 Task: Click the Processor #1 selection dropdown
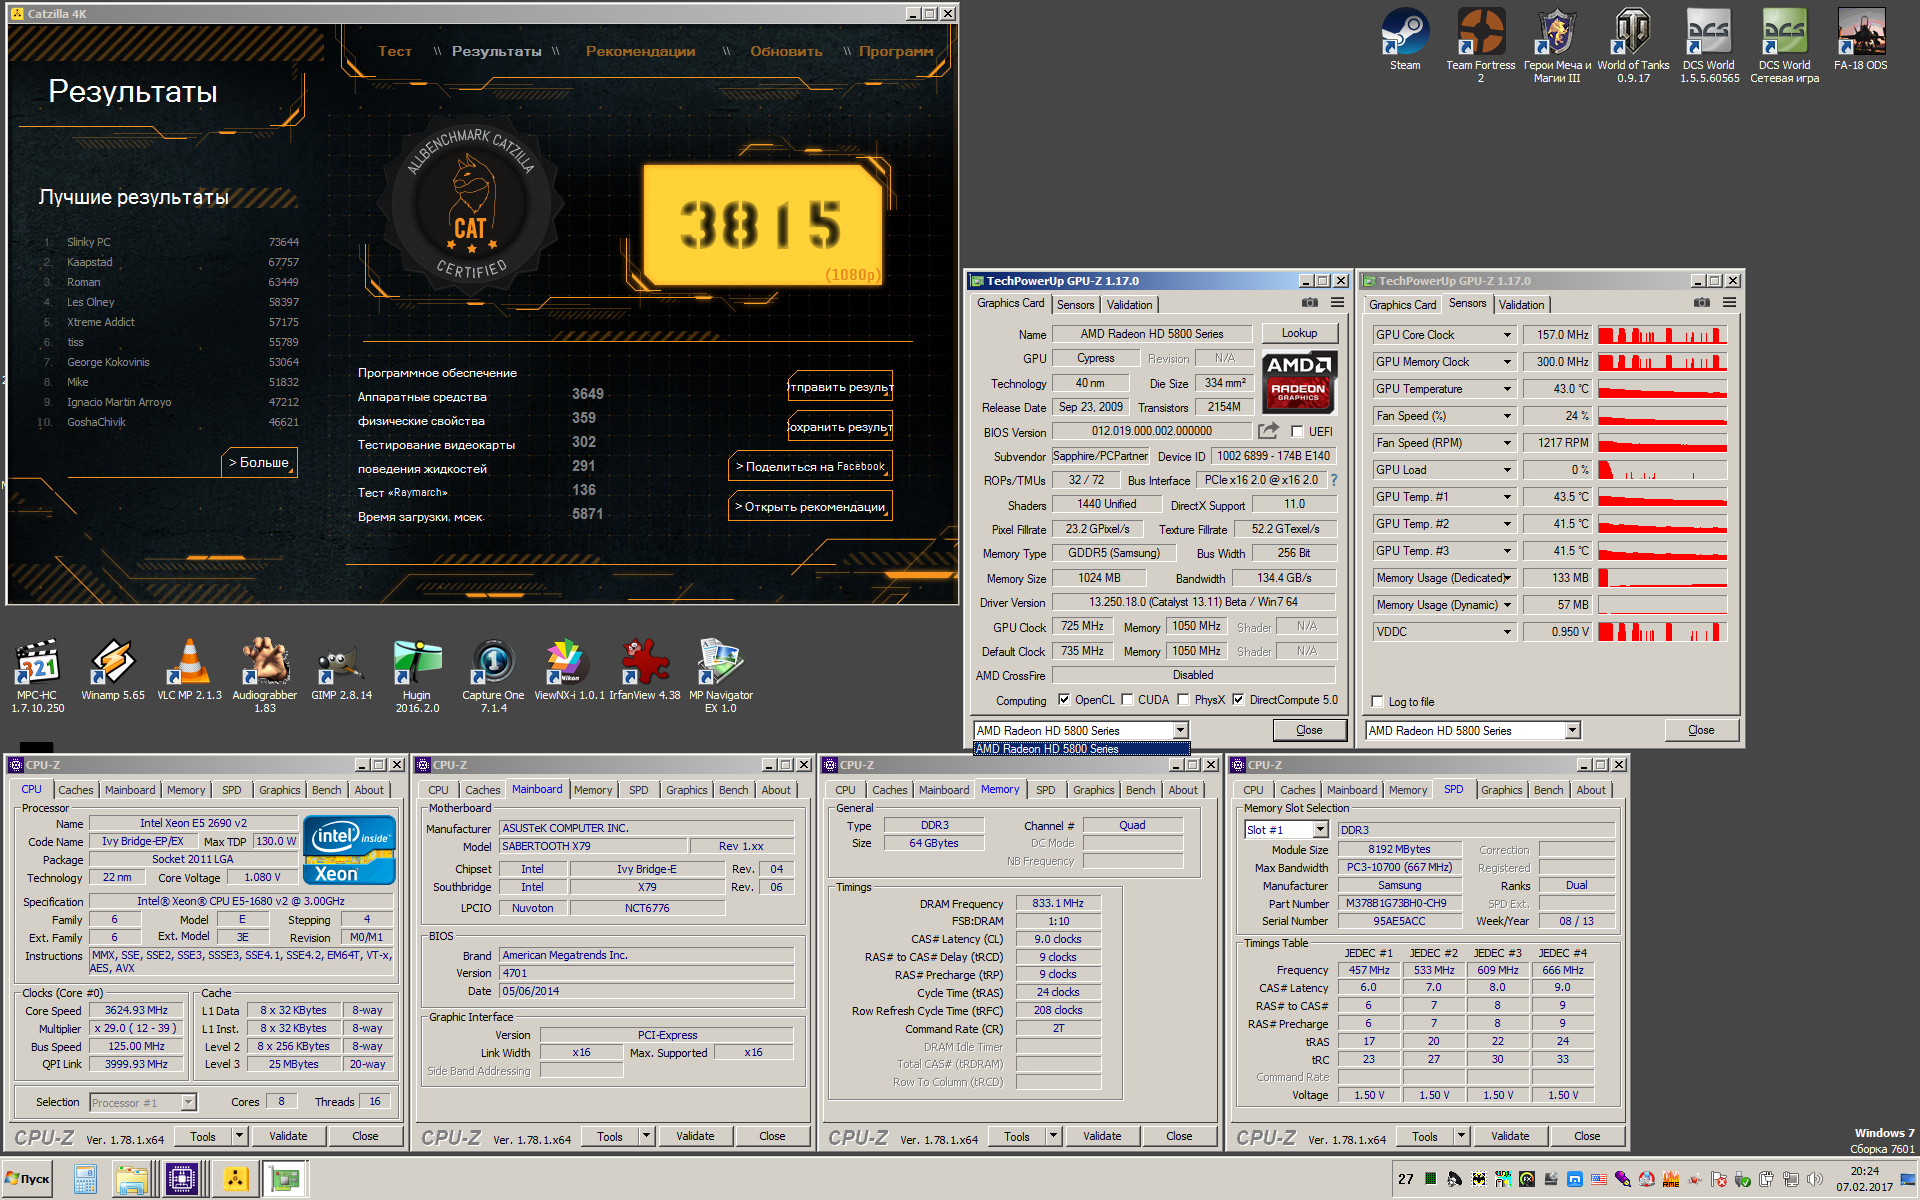coord(143,1102)
